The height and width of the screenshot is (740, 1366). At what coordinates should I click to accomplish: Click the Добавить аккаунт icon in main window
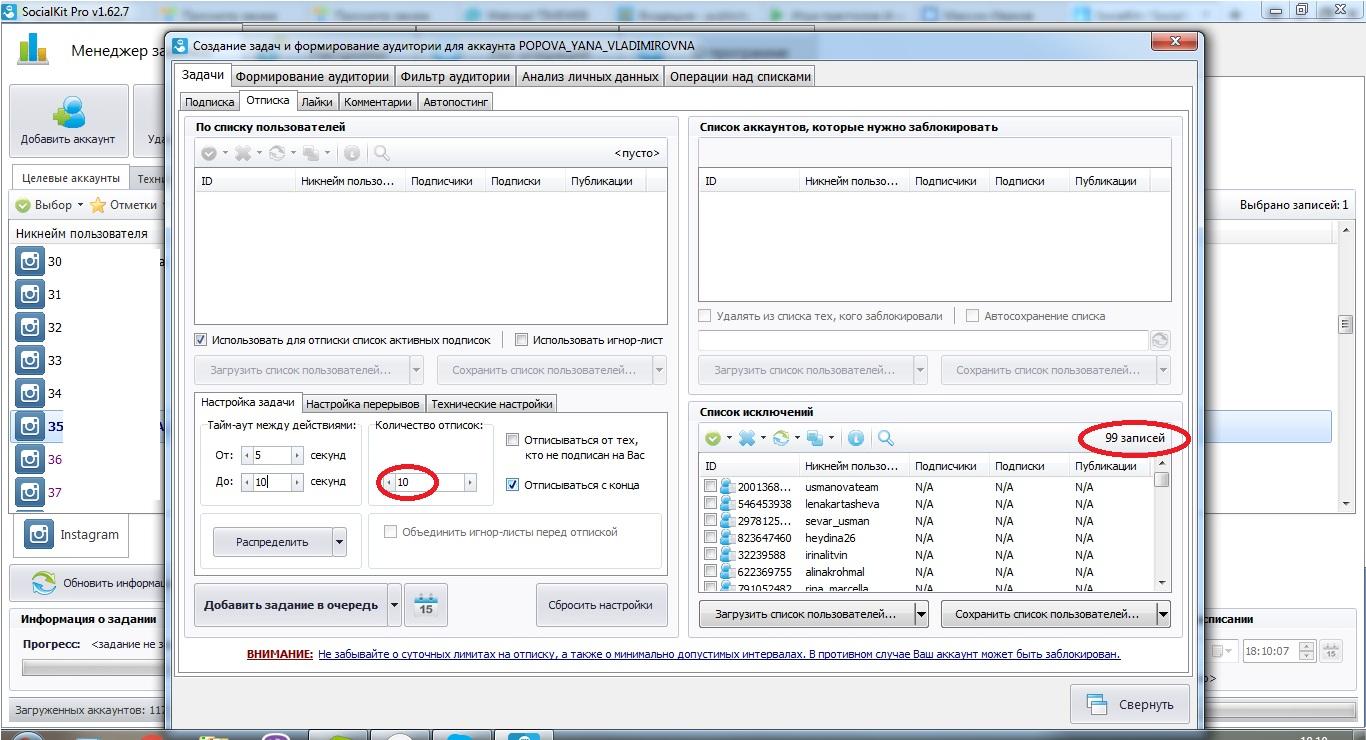69,112
